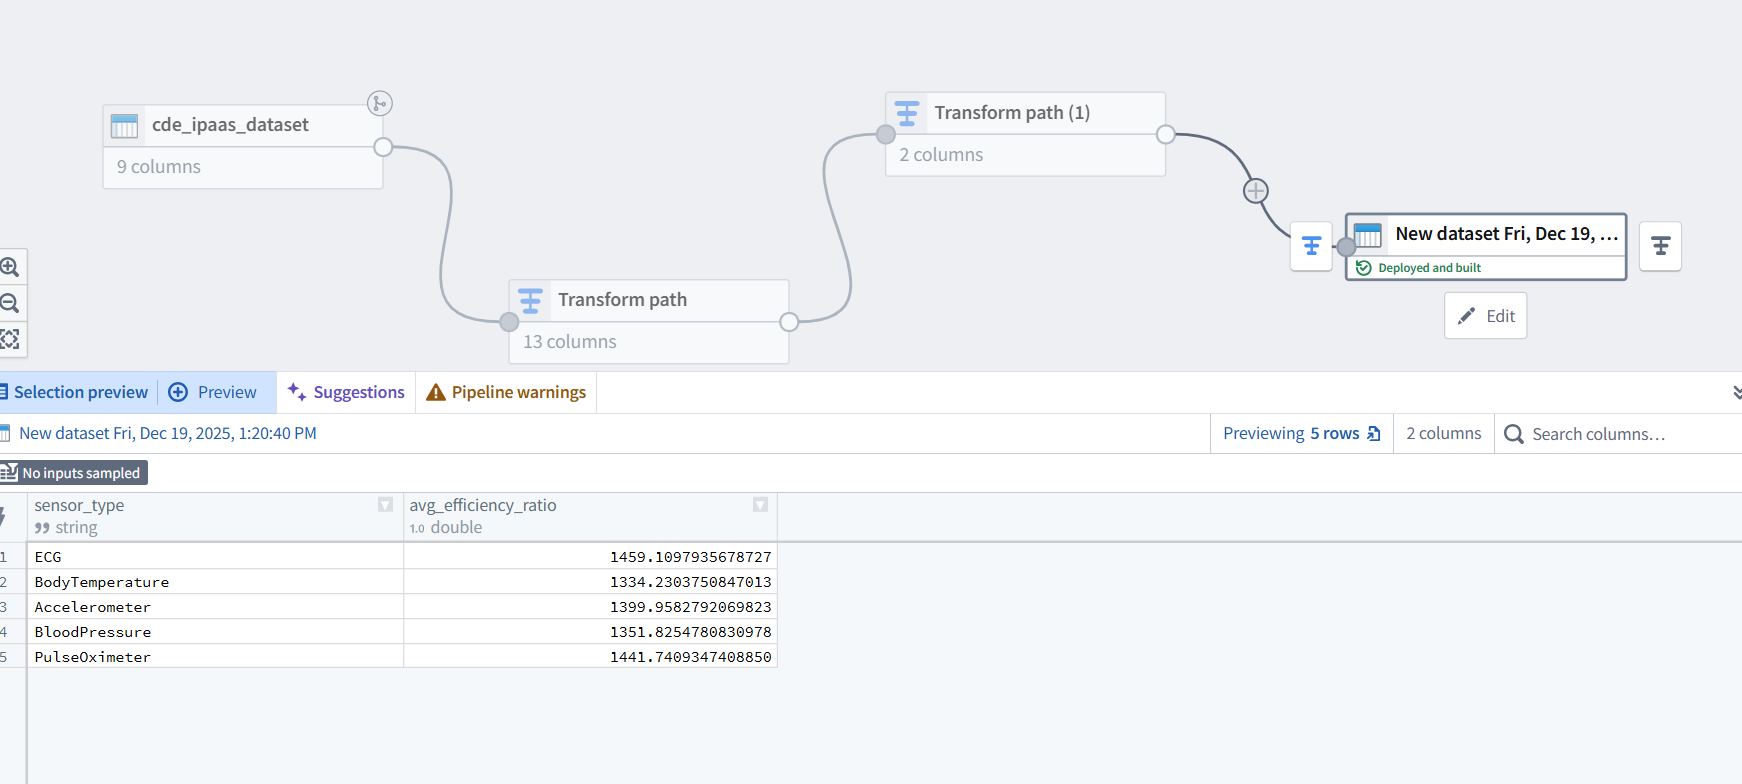Select the PulseOximeter cell
Viewport: 1742px width, 784px height.
(215, 656)
